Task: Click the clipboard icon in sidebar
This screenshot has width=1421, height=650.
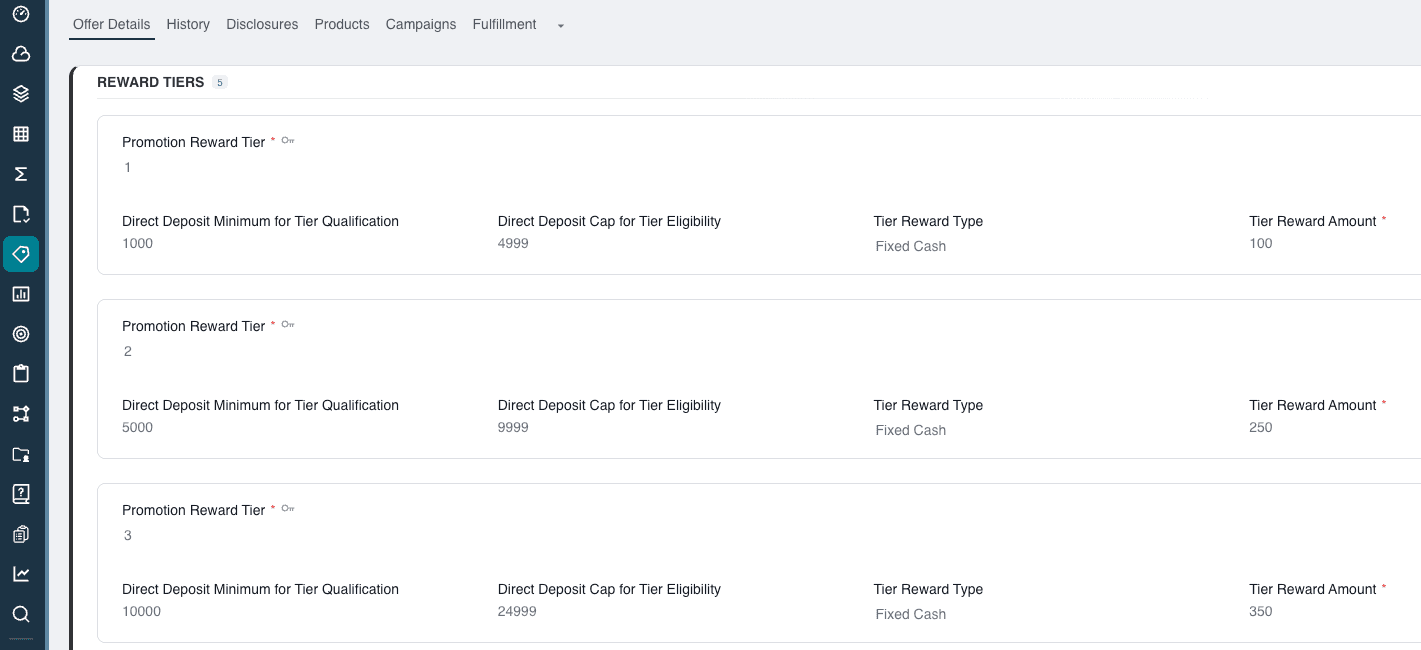Action: click(21, 374)
